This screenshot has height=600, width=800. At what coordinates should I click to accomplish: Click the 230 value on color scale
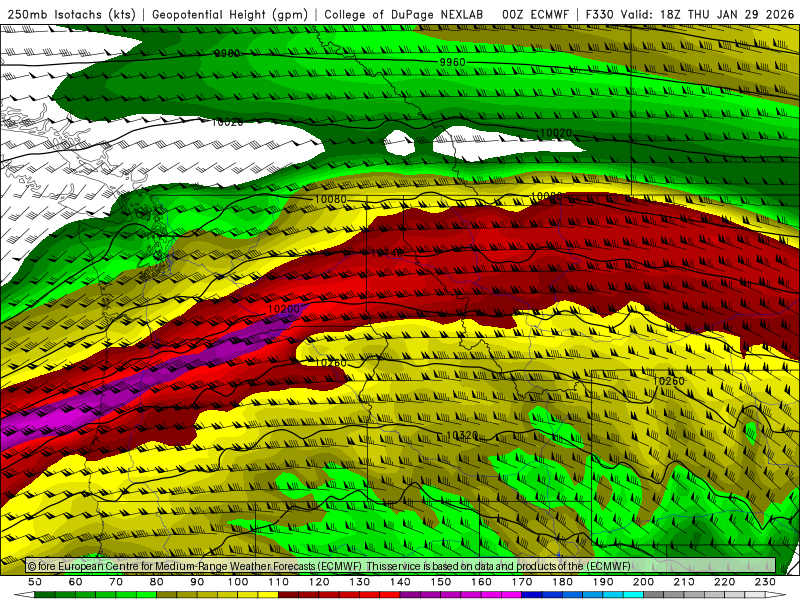click(765, 582)
